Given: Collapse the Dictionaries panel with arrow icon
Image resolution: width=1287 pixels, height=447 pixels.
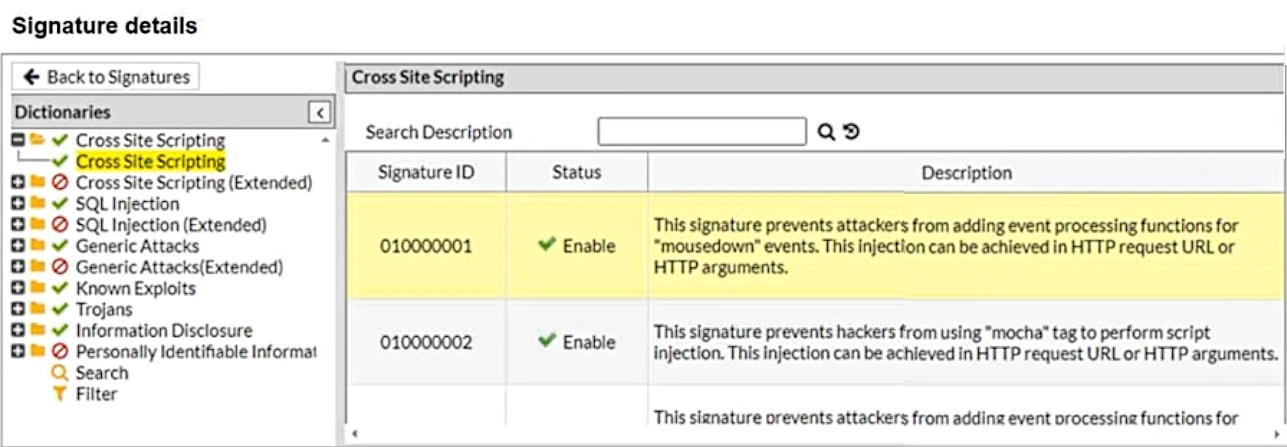Looking at the screenshot, I should [x=319, y=112].
